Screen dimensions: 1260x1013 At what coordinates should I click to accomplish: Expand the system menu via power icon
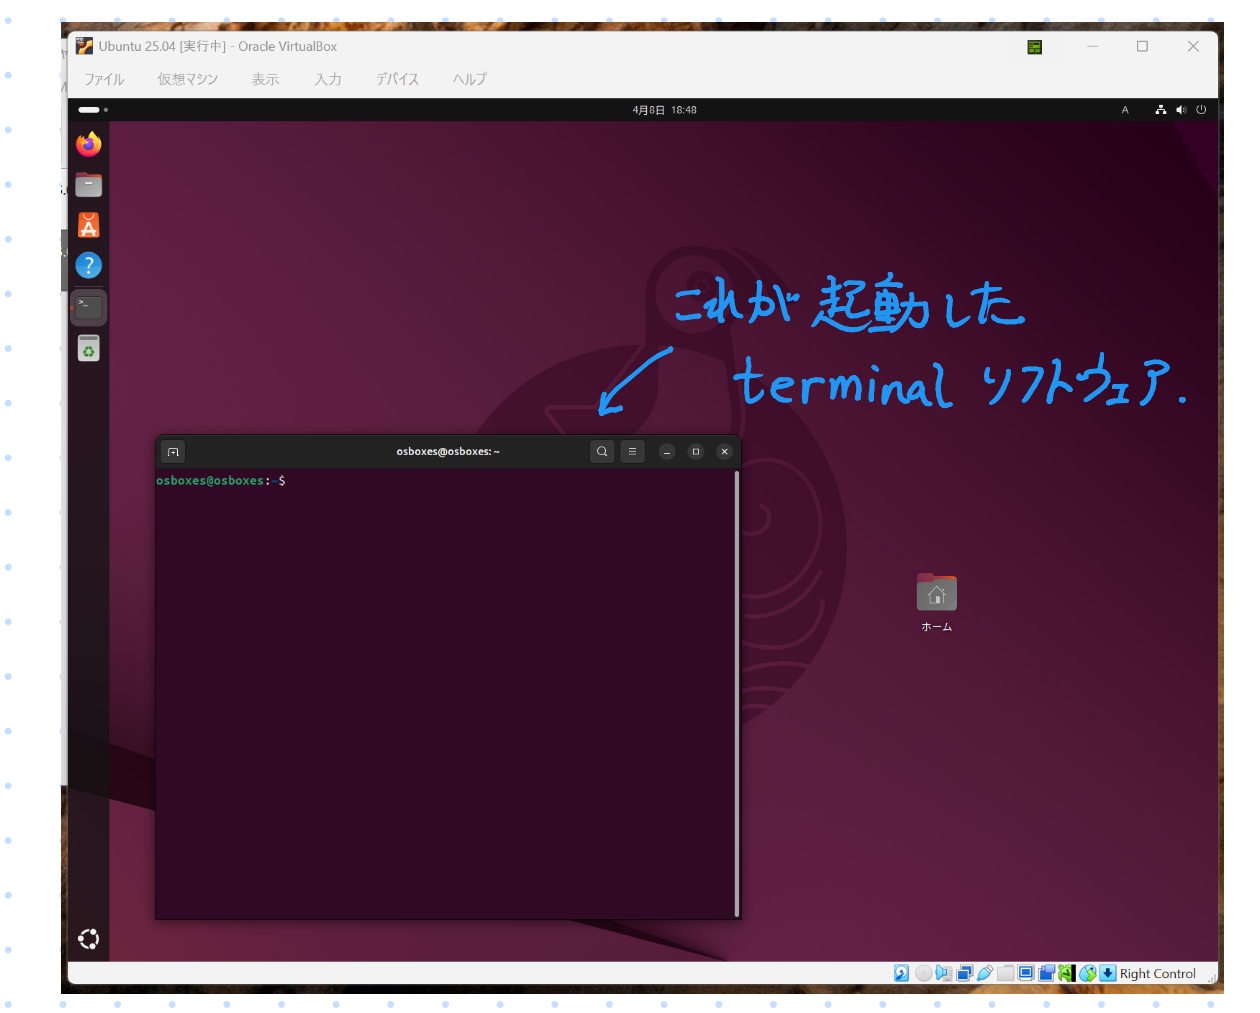click(1201, 110)
